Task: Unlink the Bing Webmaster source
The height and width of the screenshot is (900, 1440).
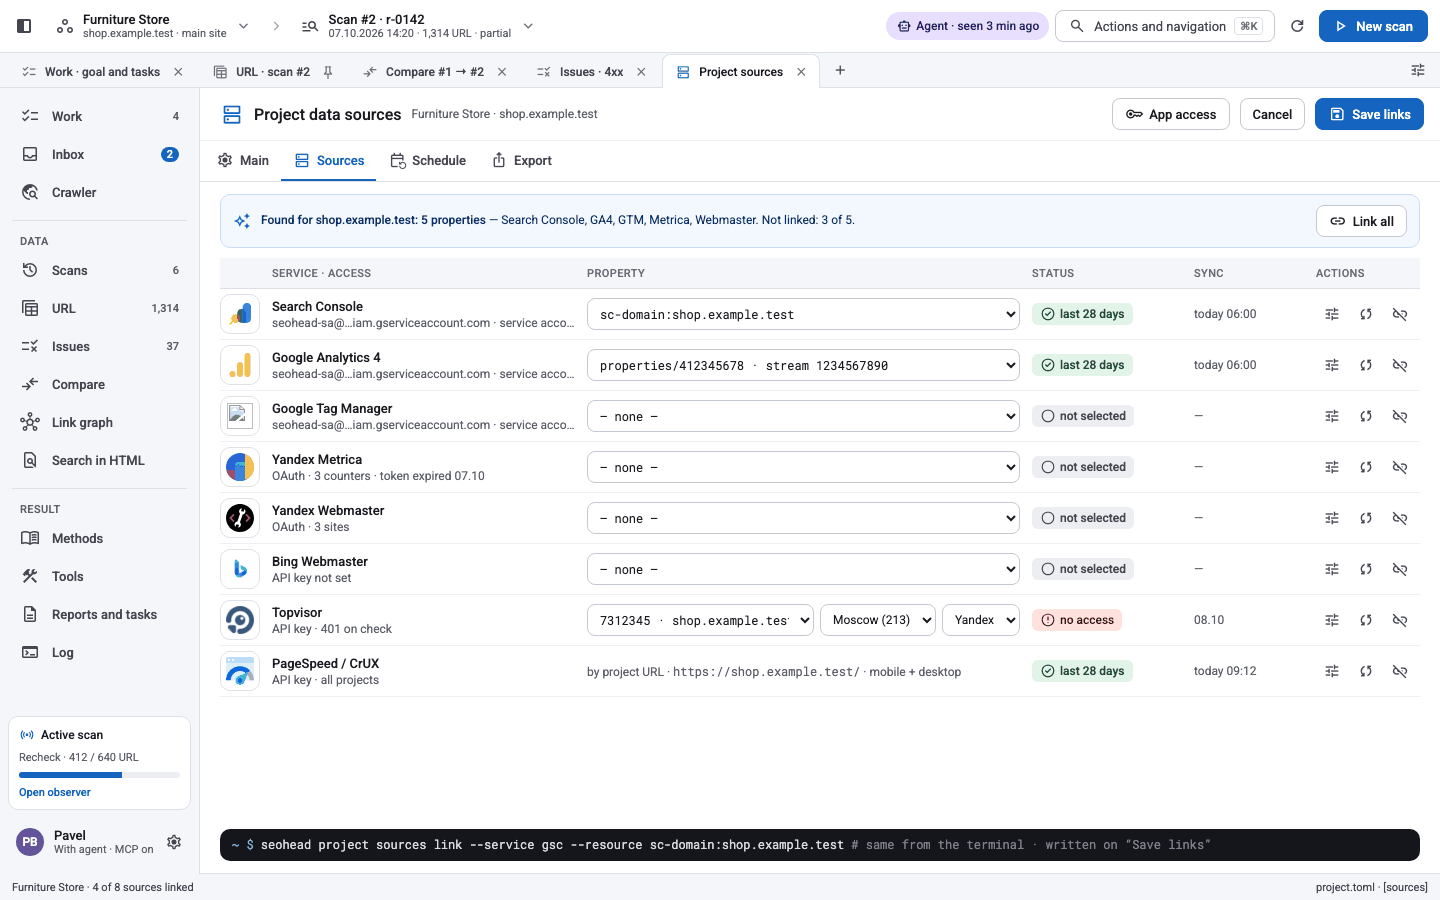Action: (1400, 569)
